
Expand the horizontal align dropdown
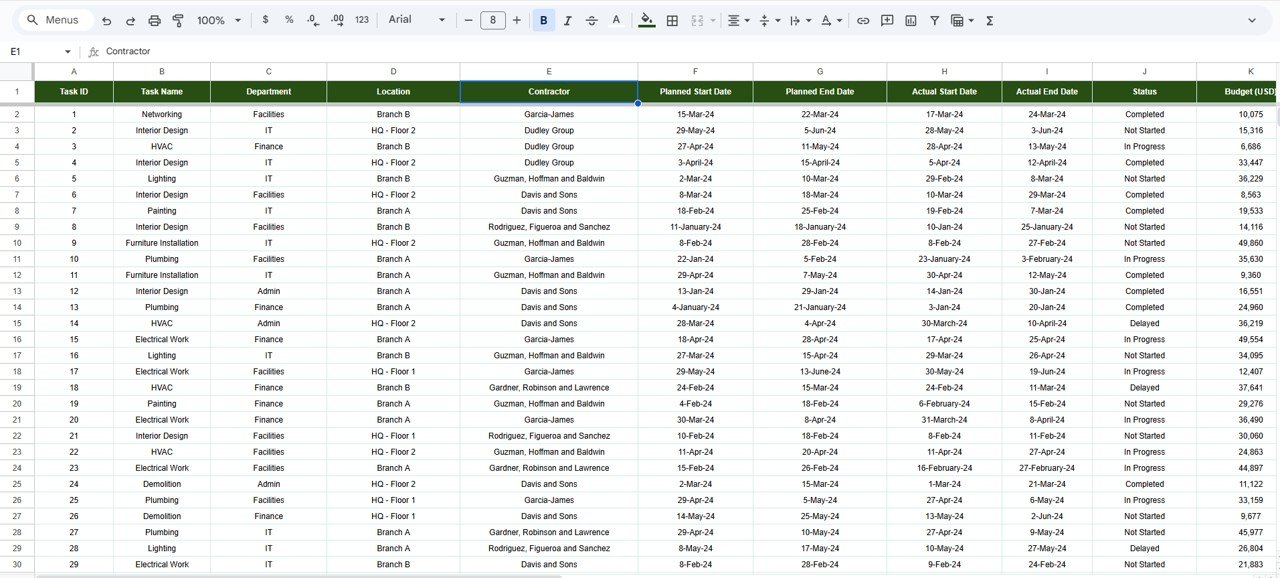pos(739,20)
